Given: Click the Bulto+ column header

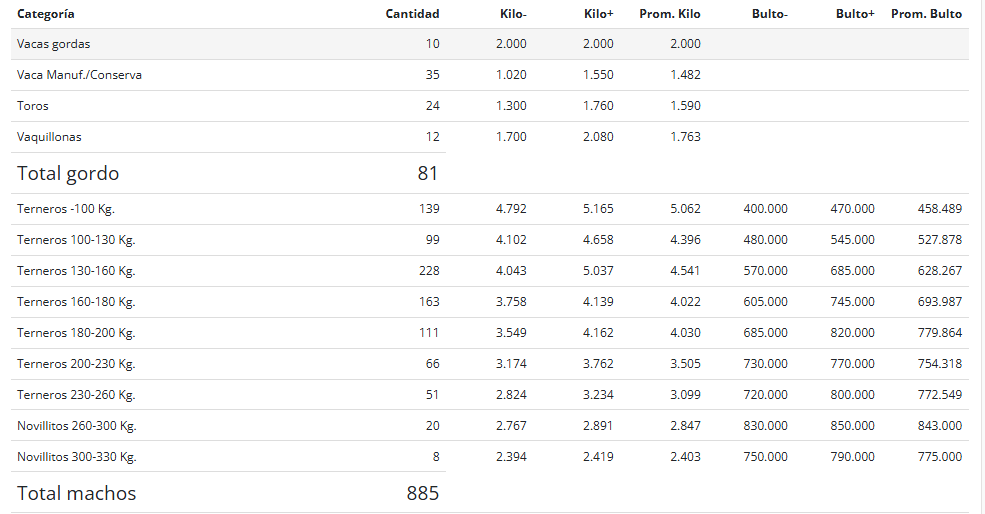Looking at the screenshot, I should [854, 14].
